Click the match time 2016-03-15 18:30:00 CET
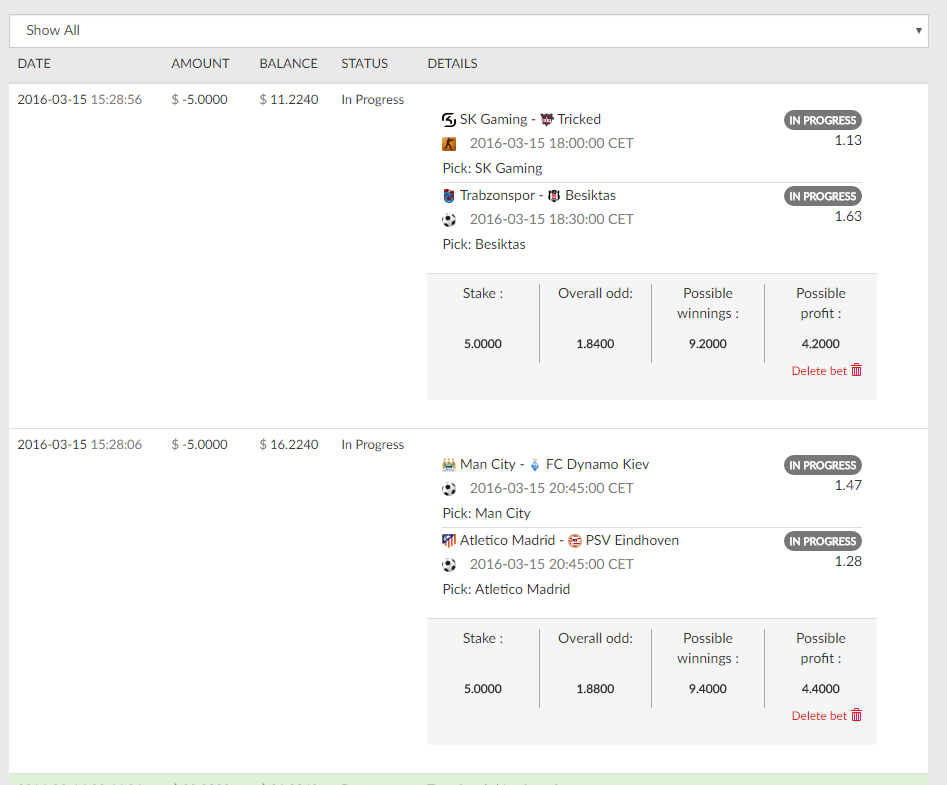This screenshot has width=947, height=785. click(x=551, y=220)
